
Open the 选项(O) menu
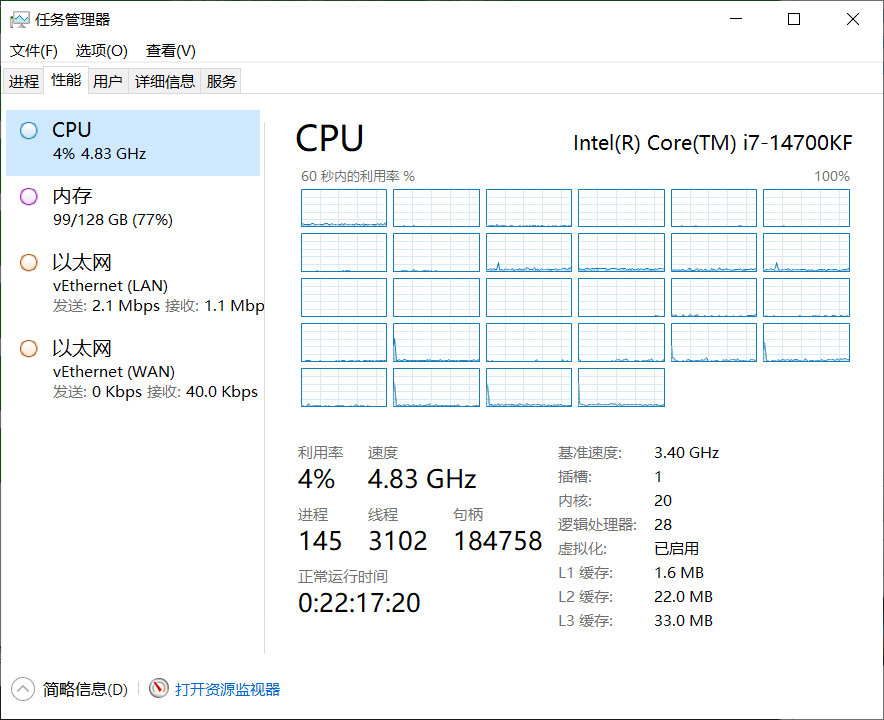point(102,50)
